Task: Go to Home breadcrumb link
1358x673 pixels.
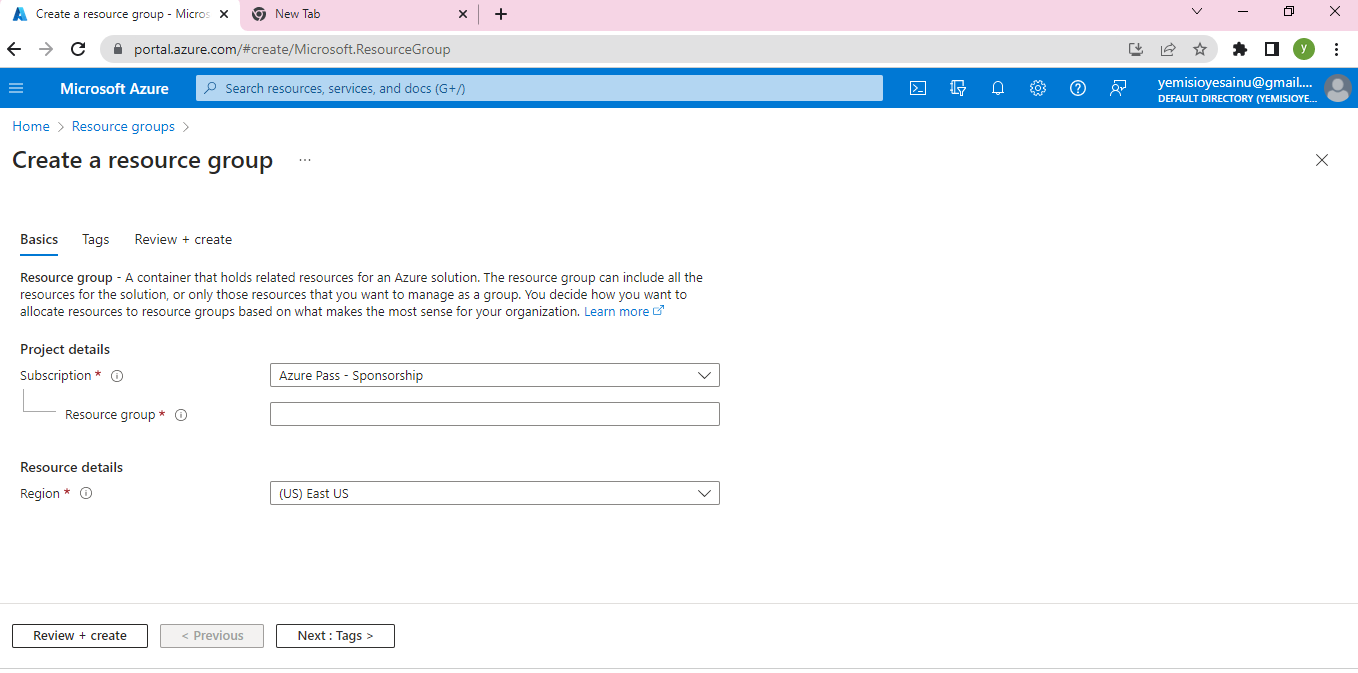Action: pyautogui.click(x=31, y=127)
